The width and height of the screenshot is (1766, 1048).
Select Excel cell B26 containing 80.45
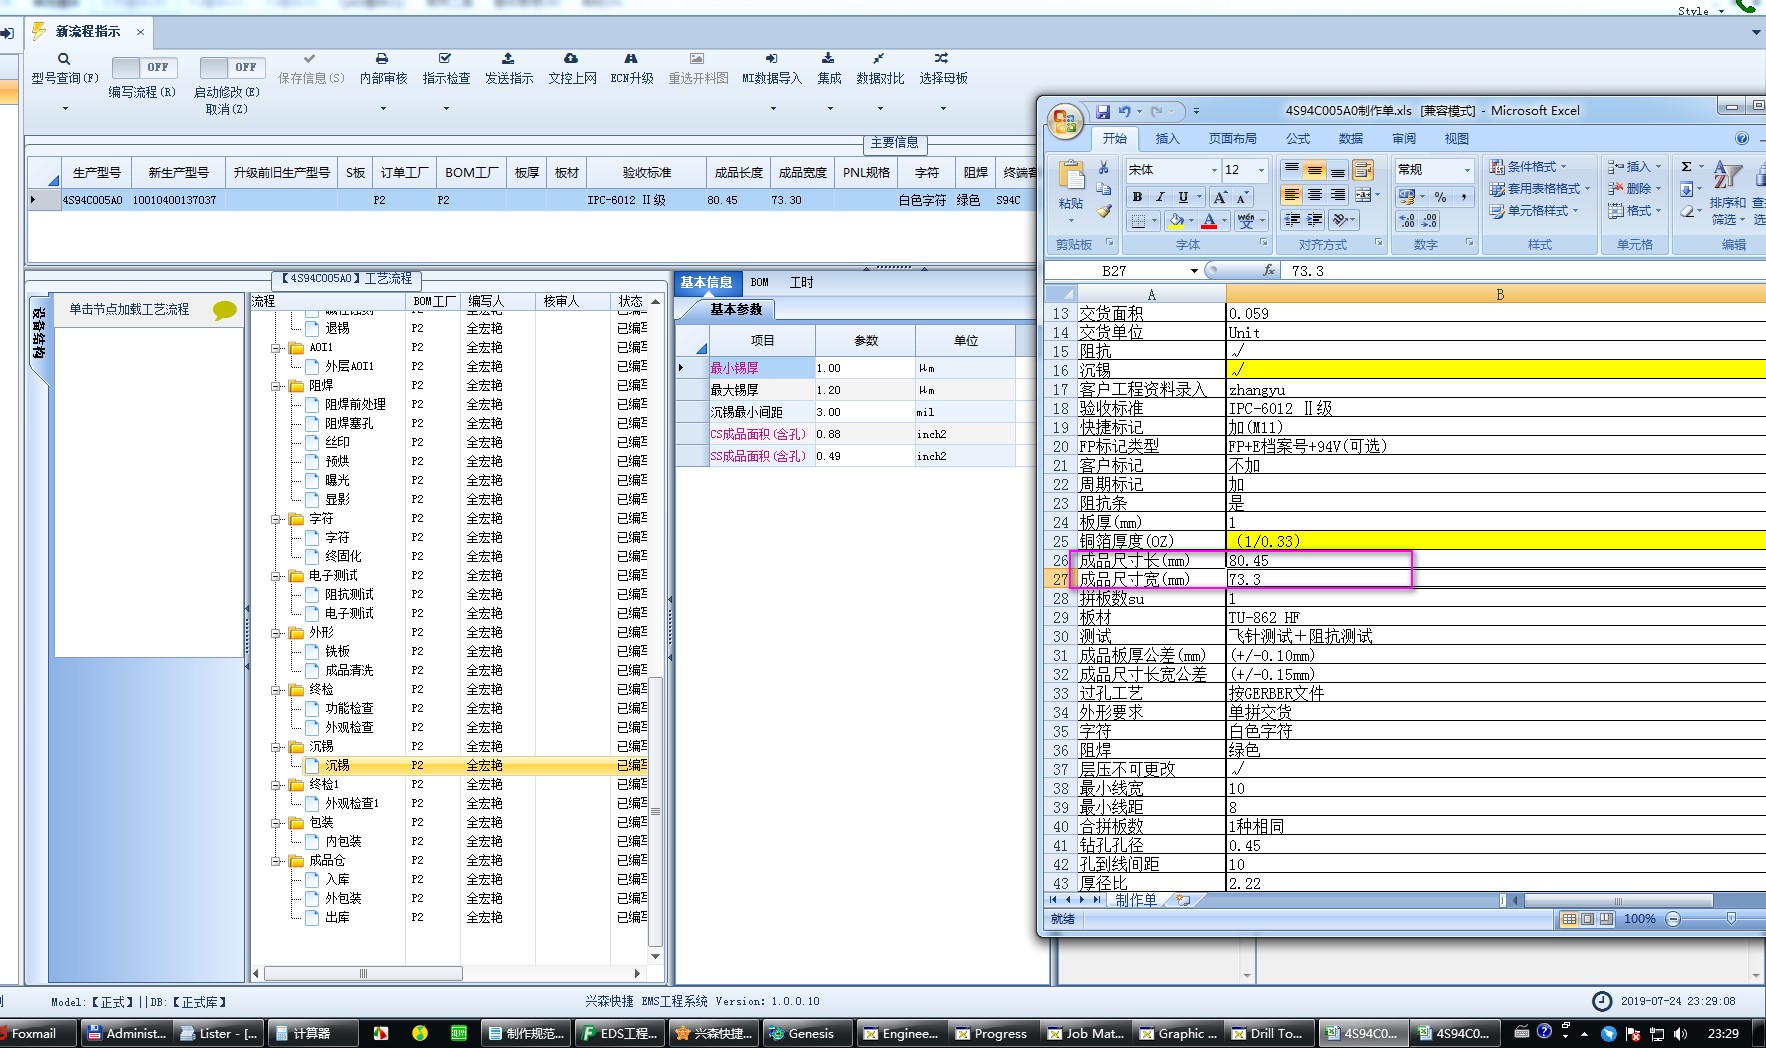pyautogui.click(x=1495, y=561)
